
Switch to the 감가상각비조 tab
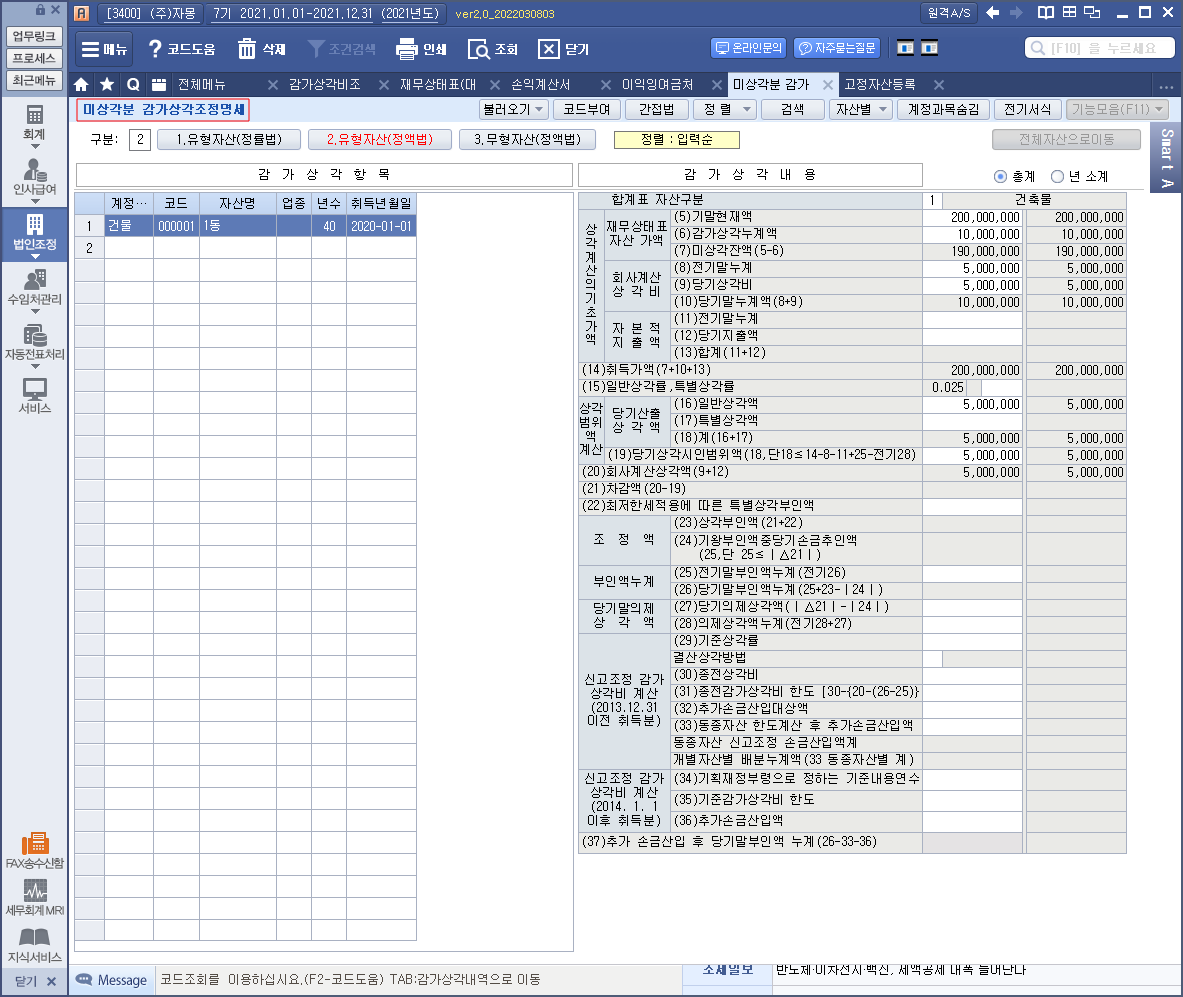324,85
